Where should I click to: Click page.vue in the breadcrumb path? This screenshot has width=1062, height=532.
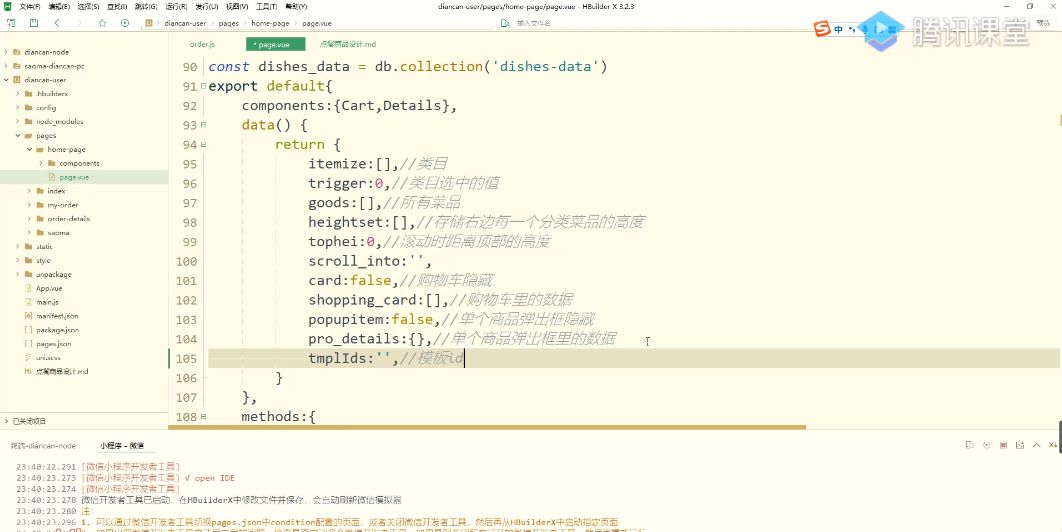pyautogui.click(x=316, y=23)
